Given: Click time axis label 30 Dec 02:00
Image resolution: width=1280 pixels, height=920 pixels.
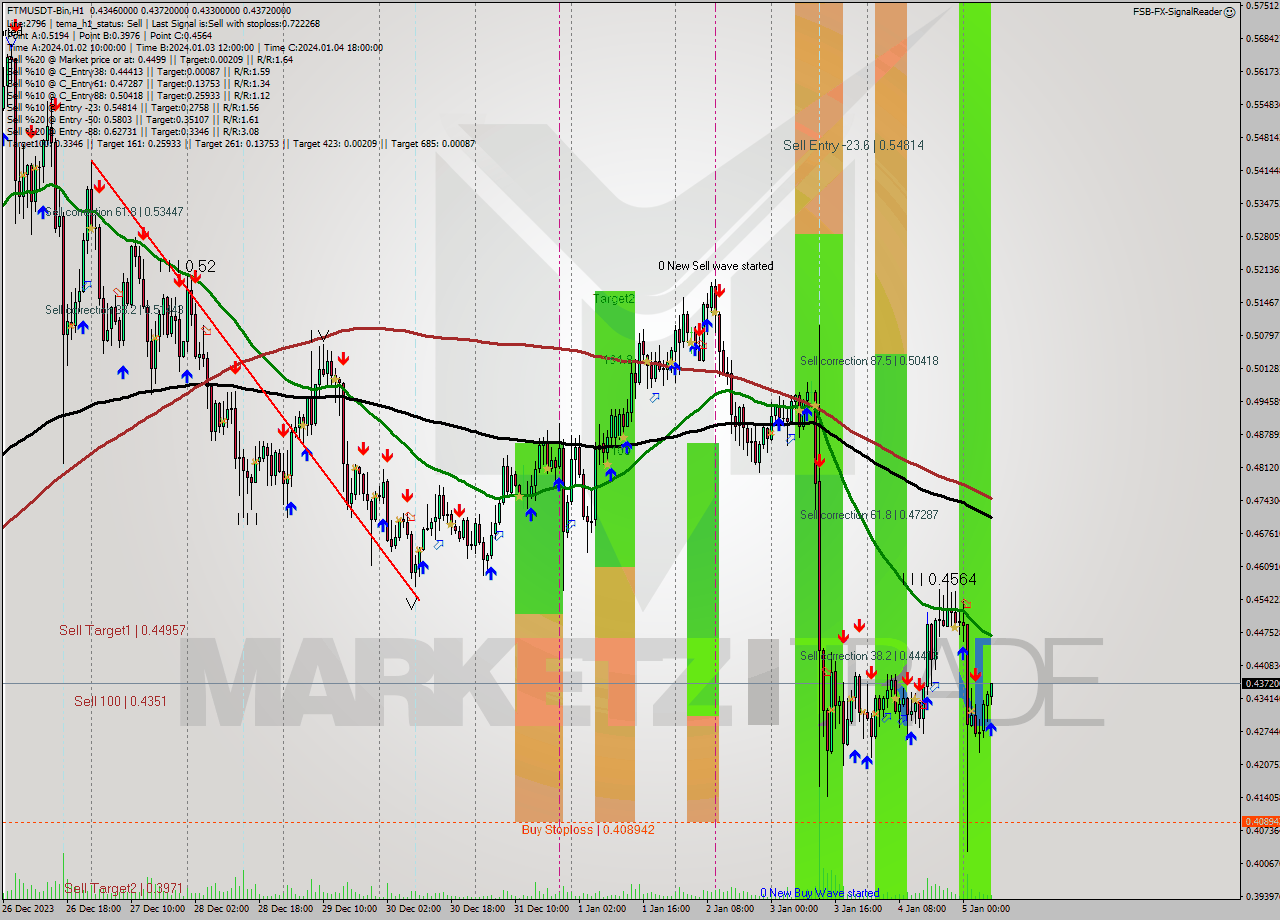Looking at the screenshot, I should click(x=415, y=909).
